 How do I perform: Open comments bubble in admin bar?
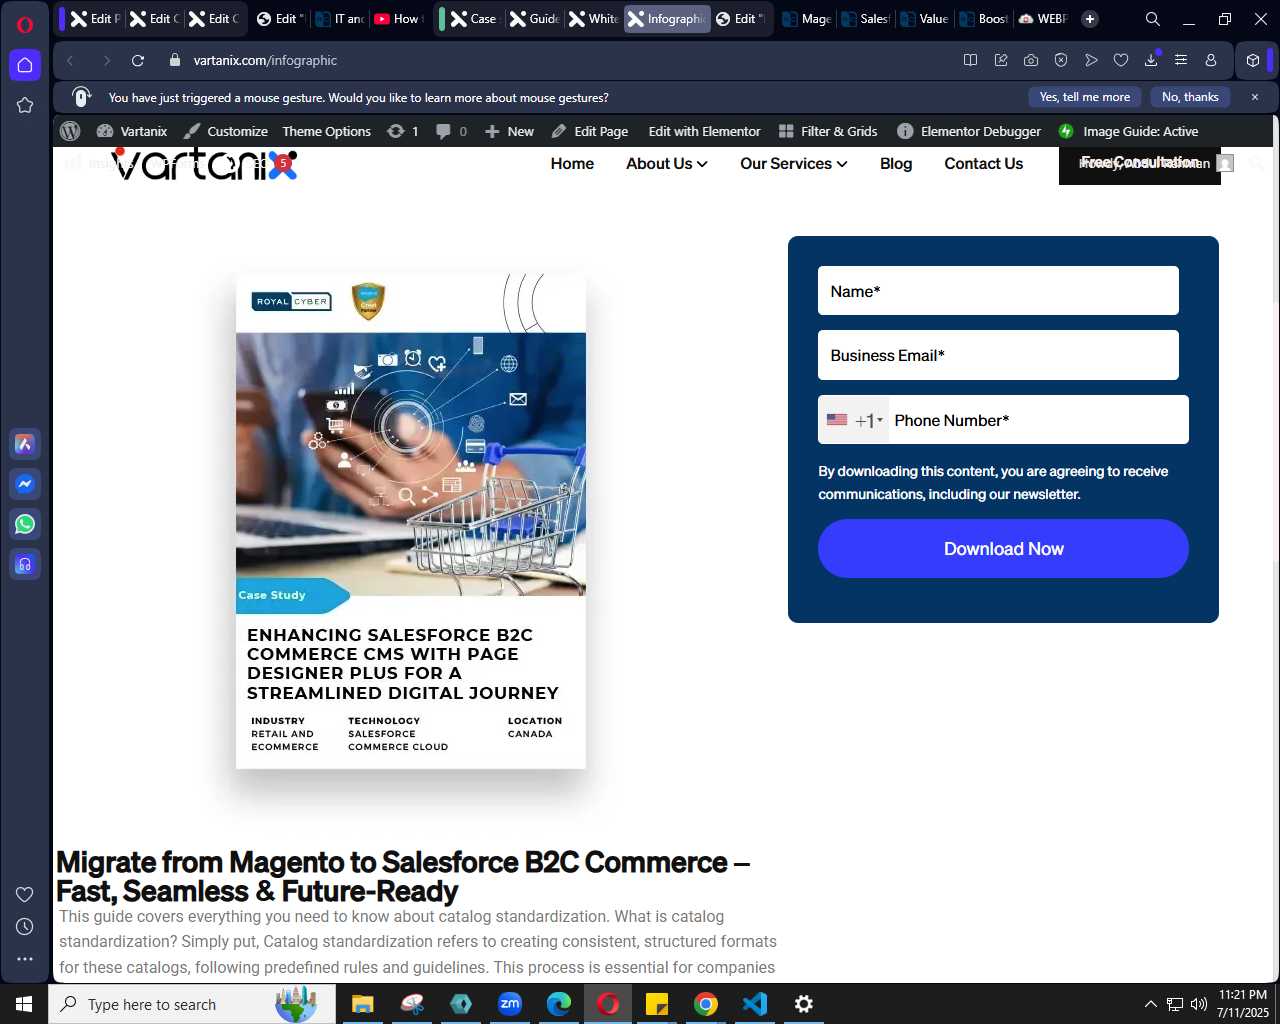click(452, 131)
